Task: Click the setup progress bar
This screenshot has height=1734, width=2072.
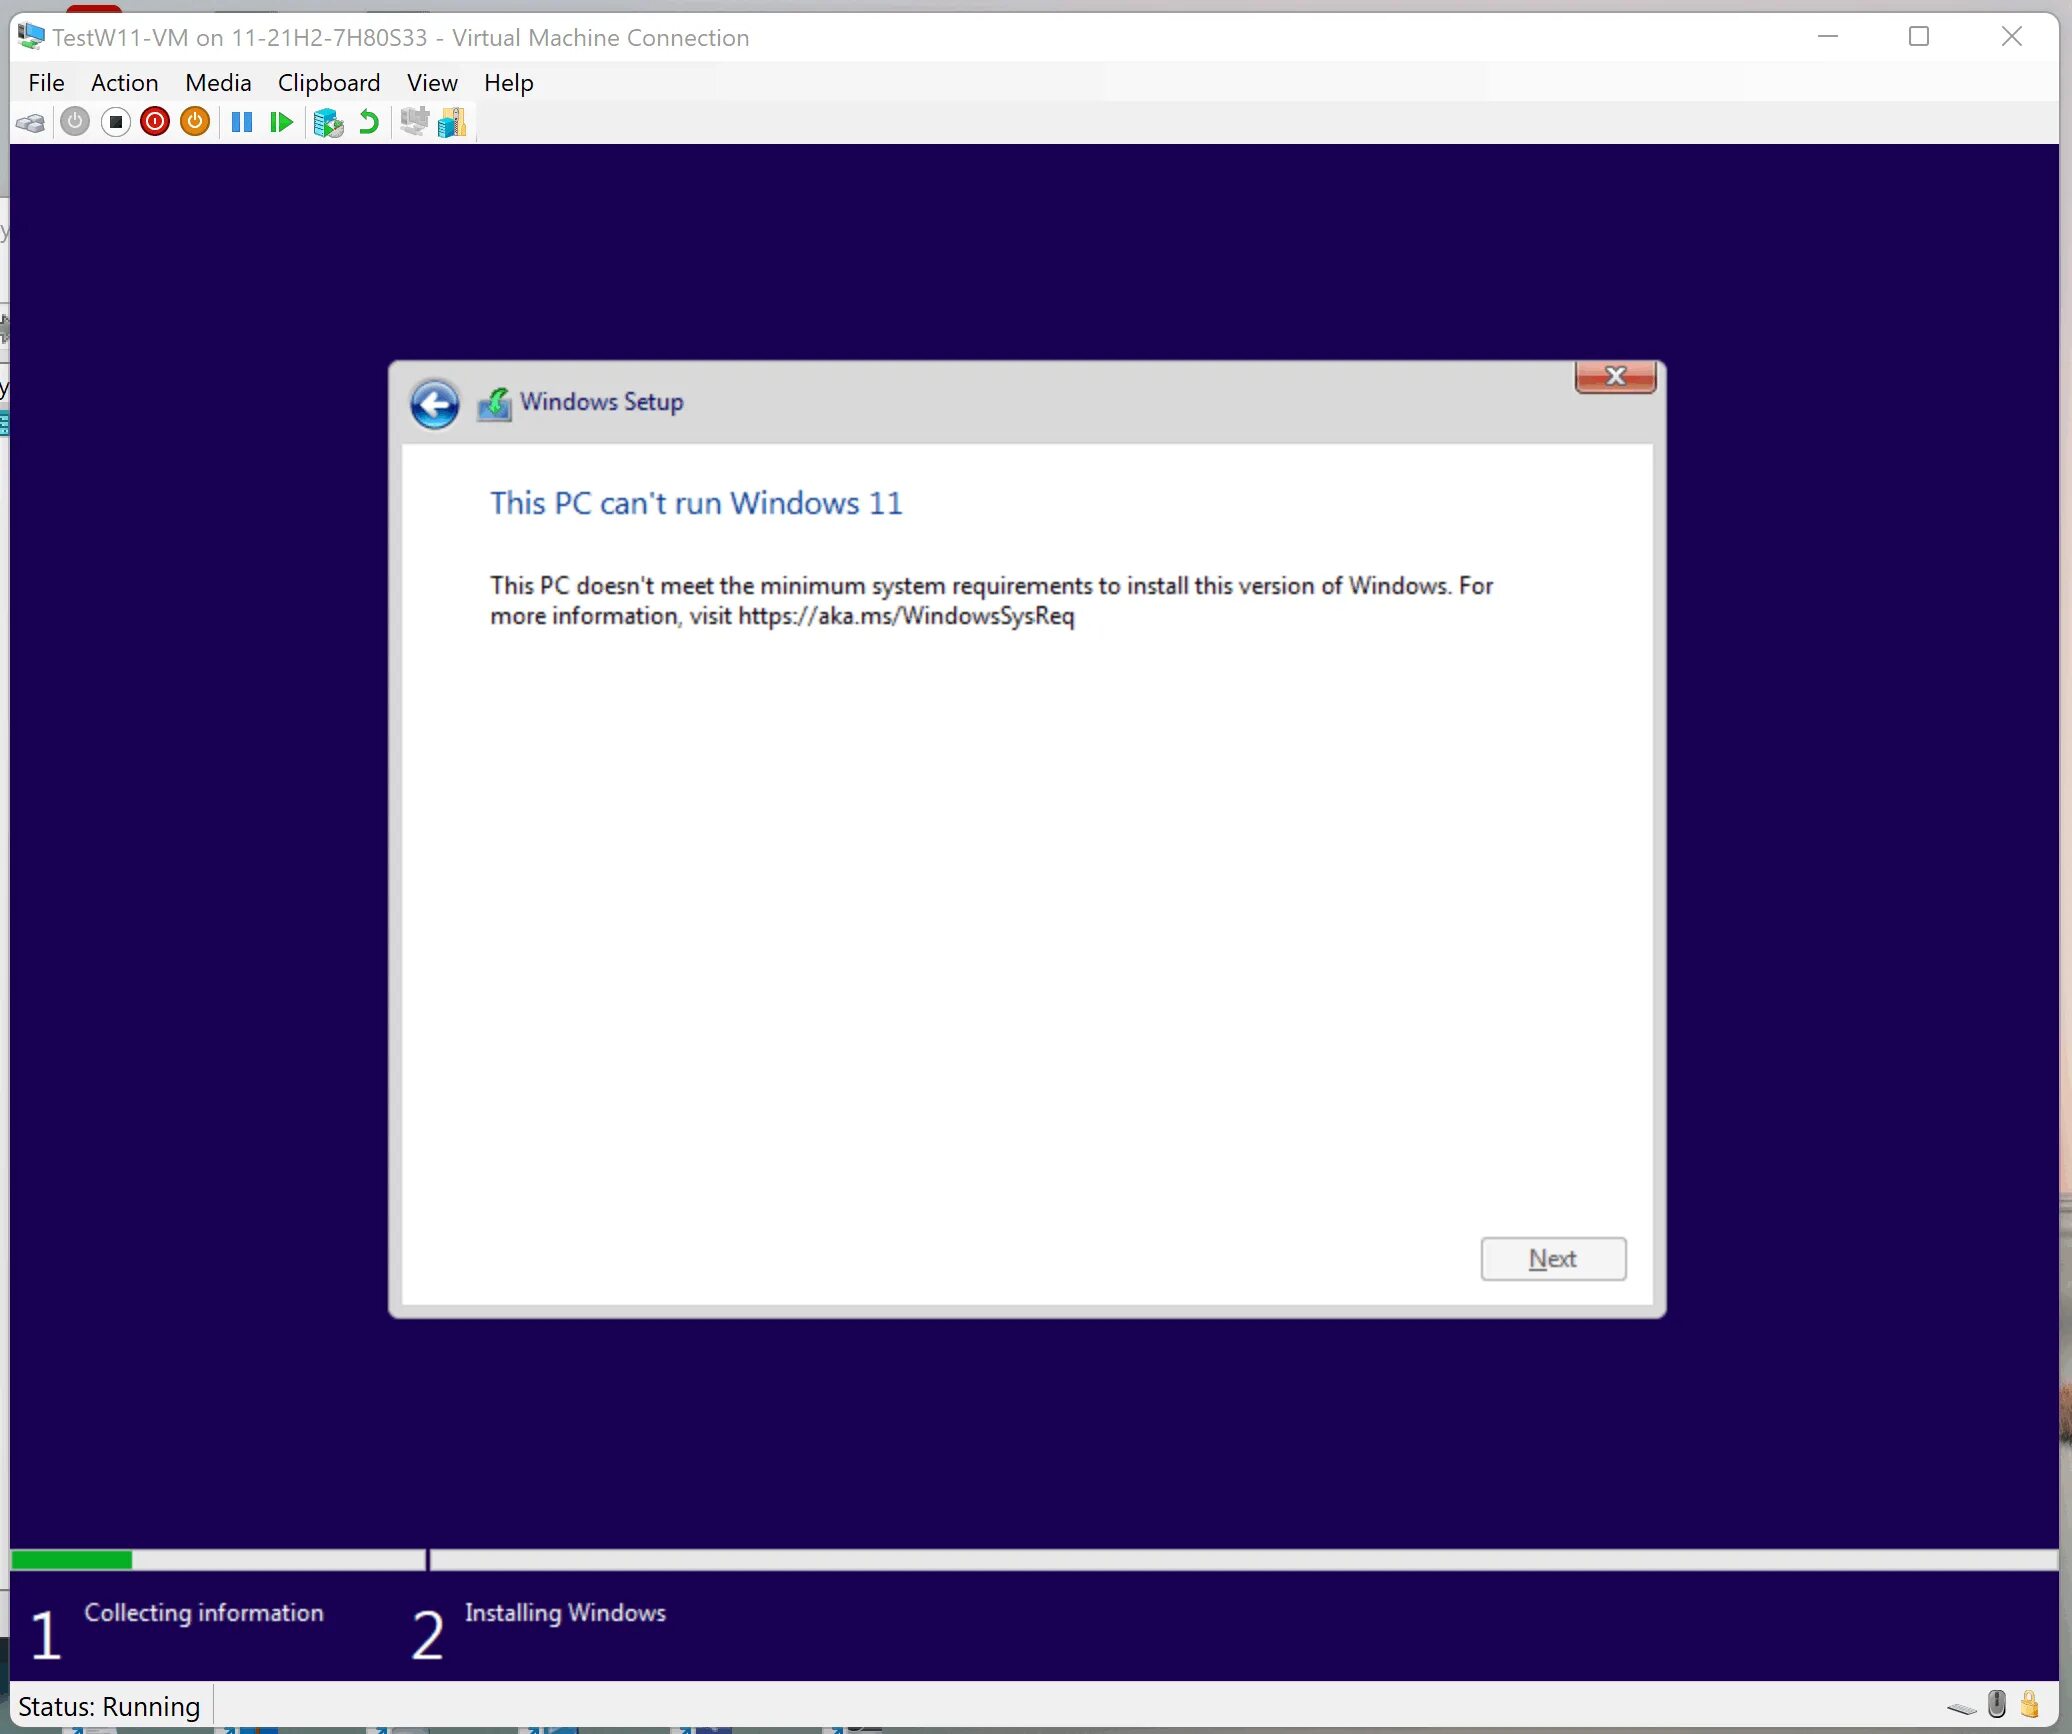Action: coord(1034,1560)
